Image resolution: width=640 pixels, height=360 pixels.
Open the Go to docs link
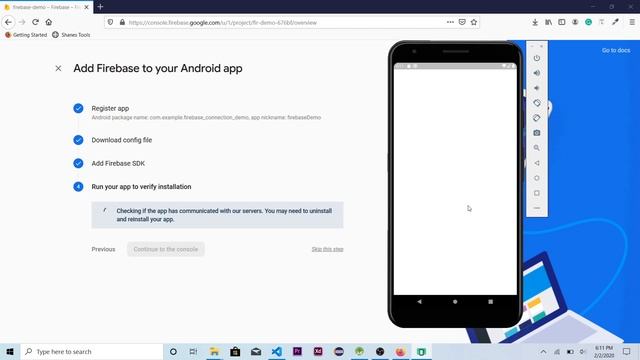616,50
